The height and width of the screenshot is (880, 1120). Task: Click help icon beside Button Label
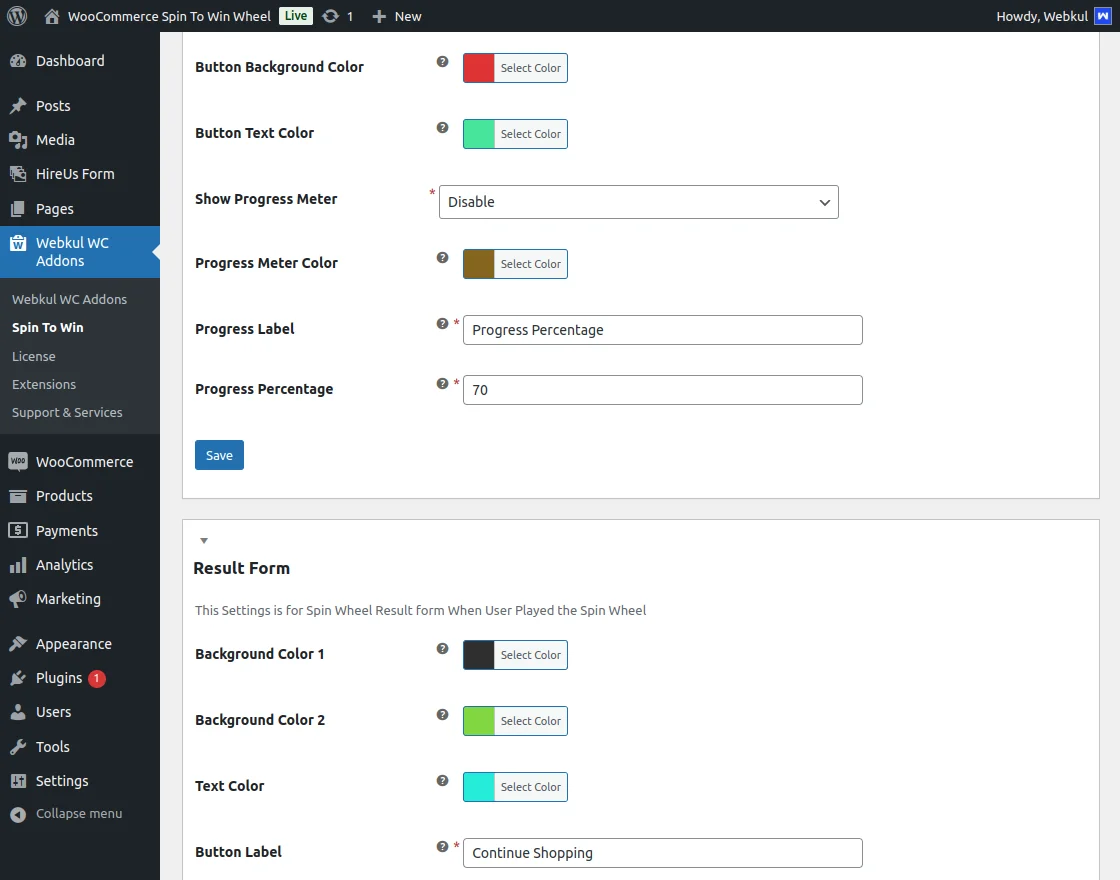[443, 846]
